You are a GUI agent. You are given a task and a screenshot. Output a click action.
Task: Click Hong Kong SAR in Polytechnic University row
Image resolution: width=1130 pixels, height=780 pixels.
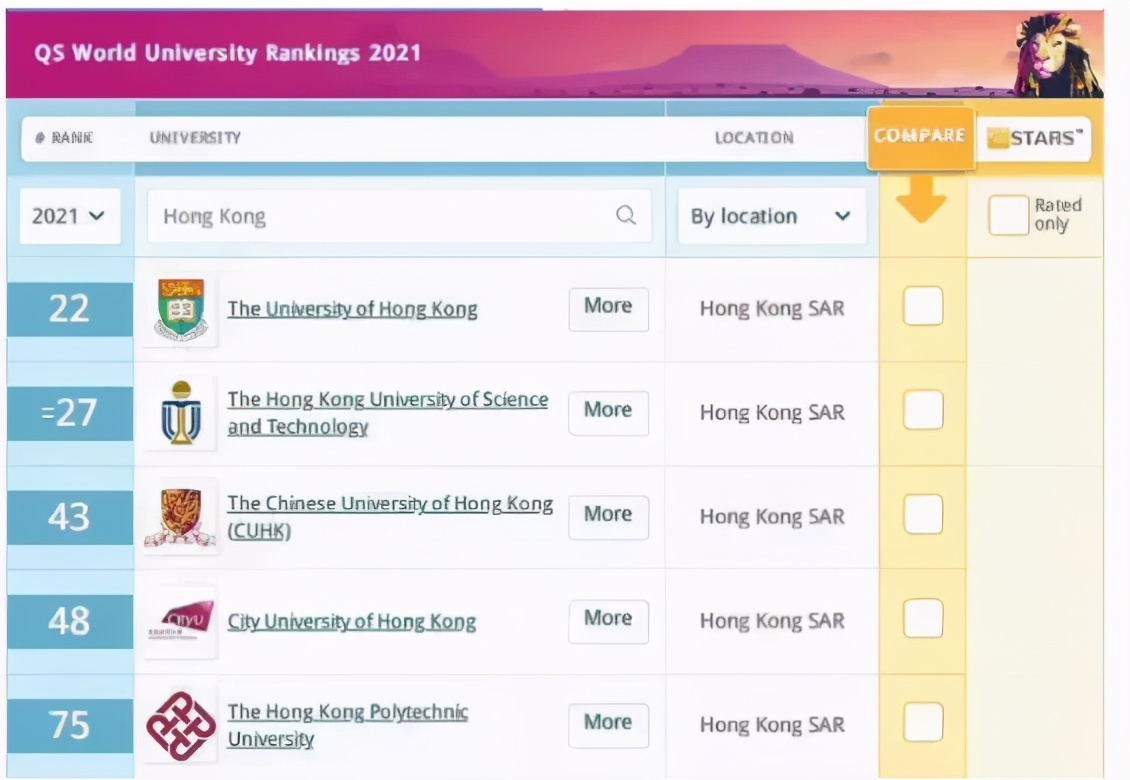pos(772,724)
